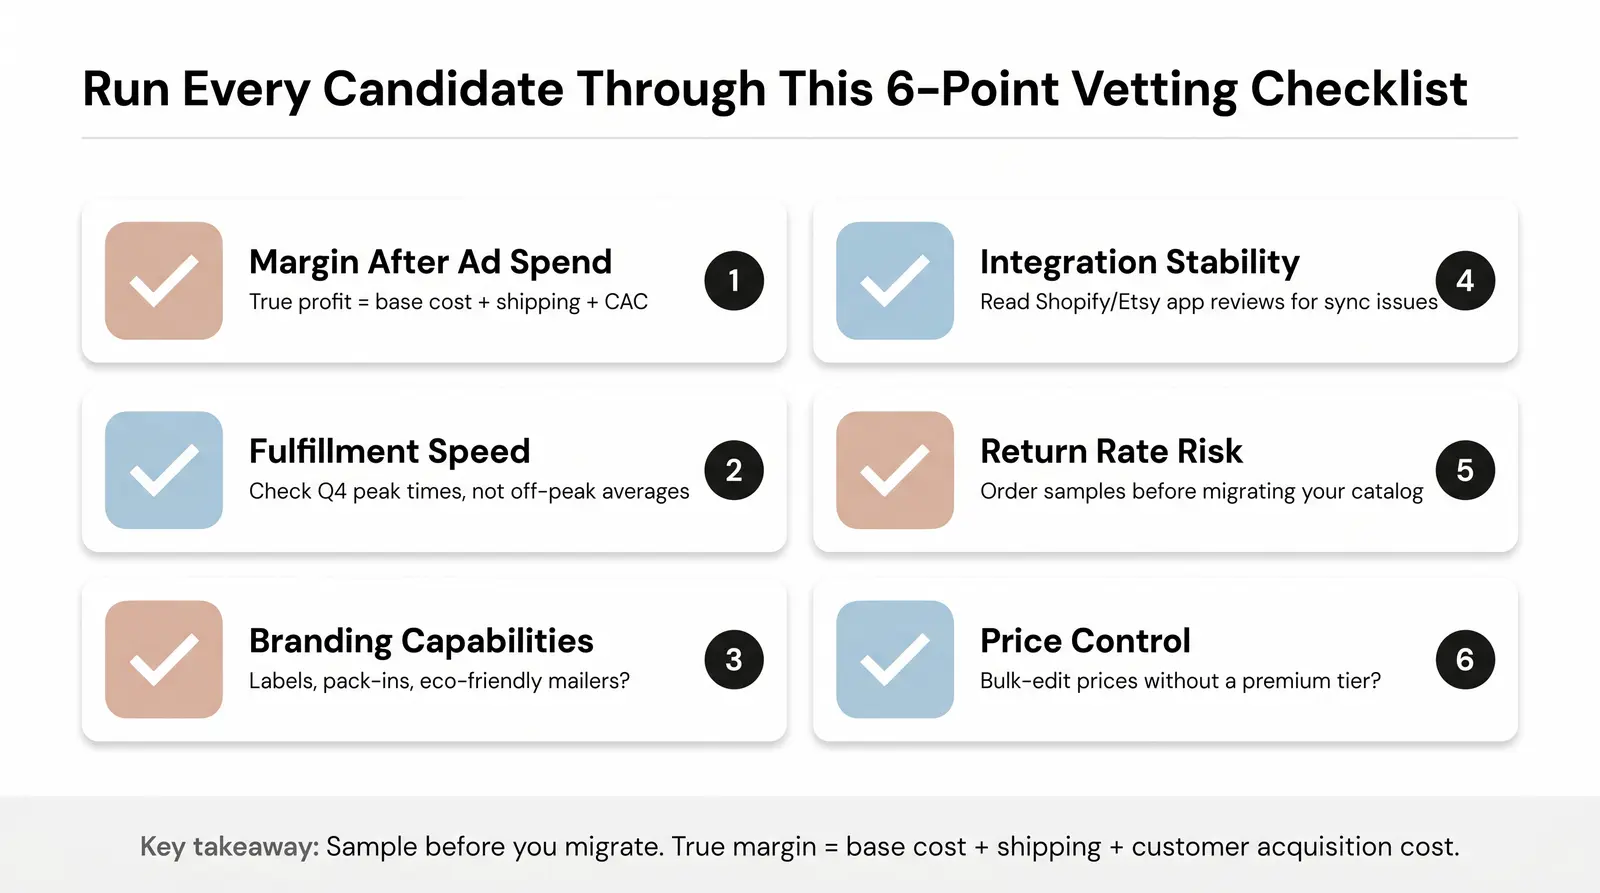Click the slide title about Vetting Checklist
The width and height of the screenshot is (1600, 893).
coord(775,90)
